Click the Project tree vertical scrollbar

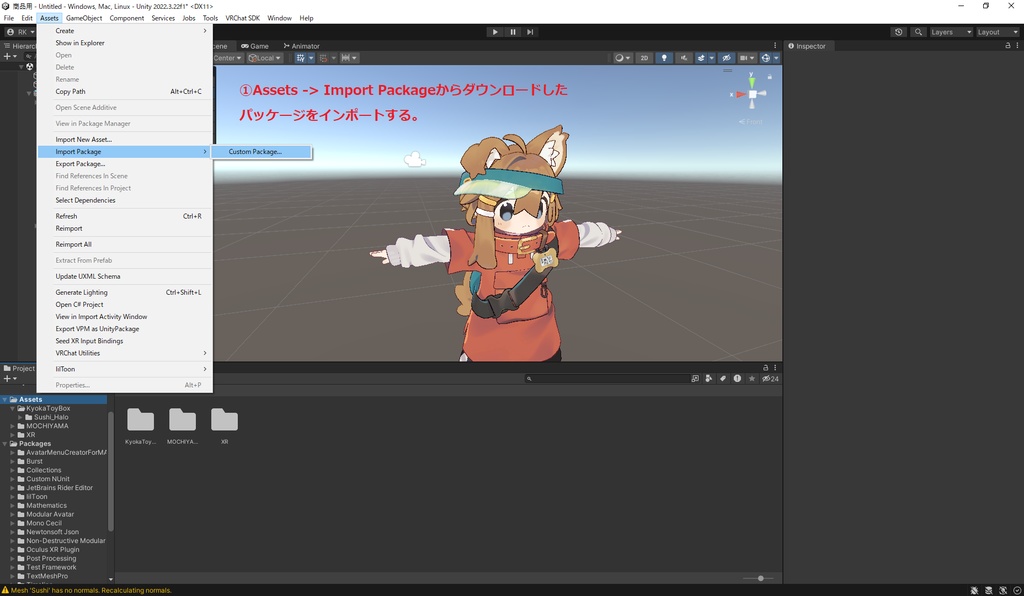[110, 470]
